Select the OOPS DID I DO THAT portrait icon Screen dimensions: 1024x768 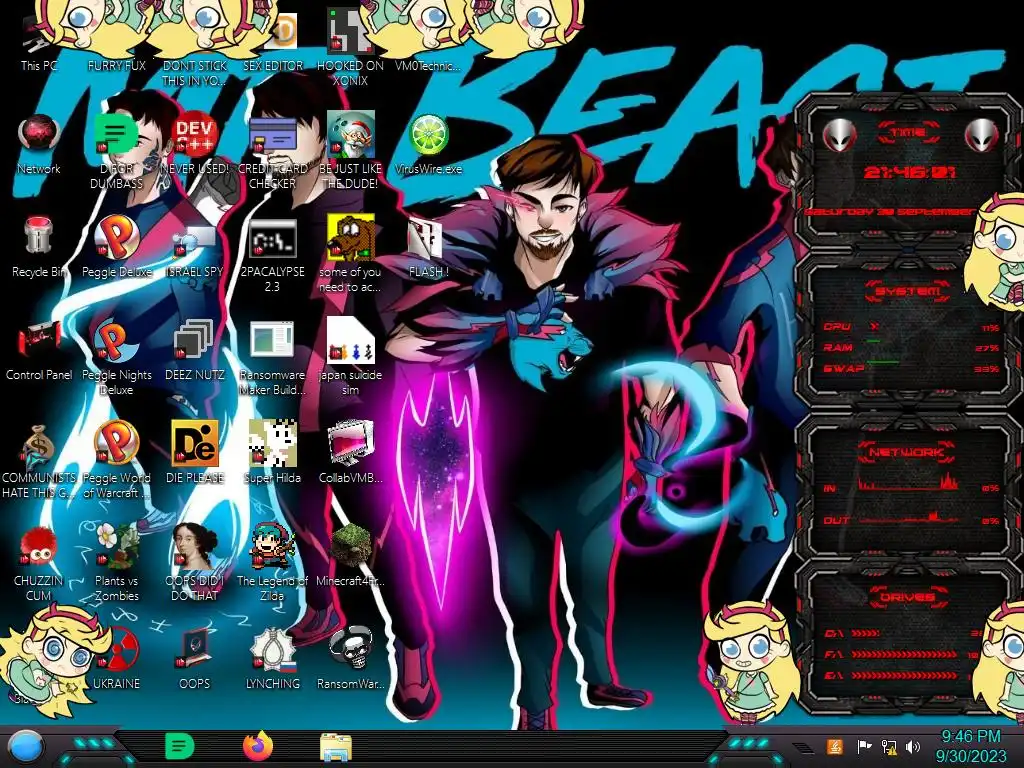click(195, 563)
